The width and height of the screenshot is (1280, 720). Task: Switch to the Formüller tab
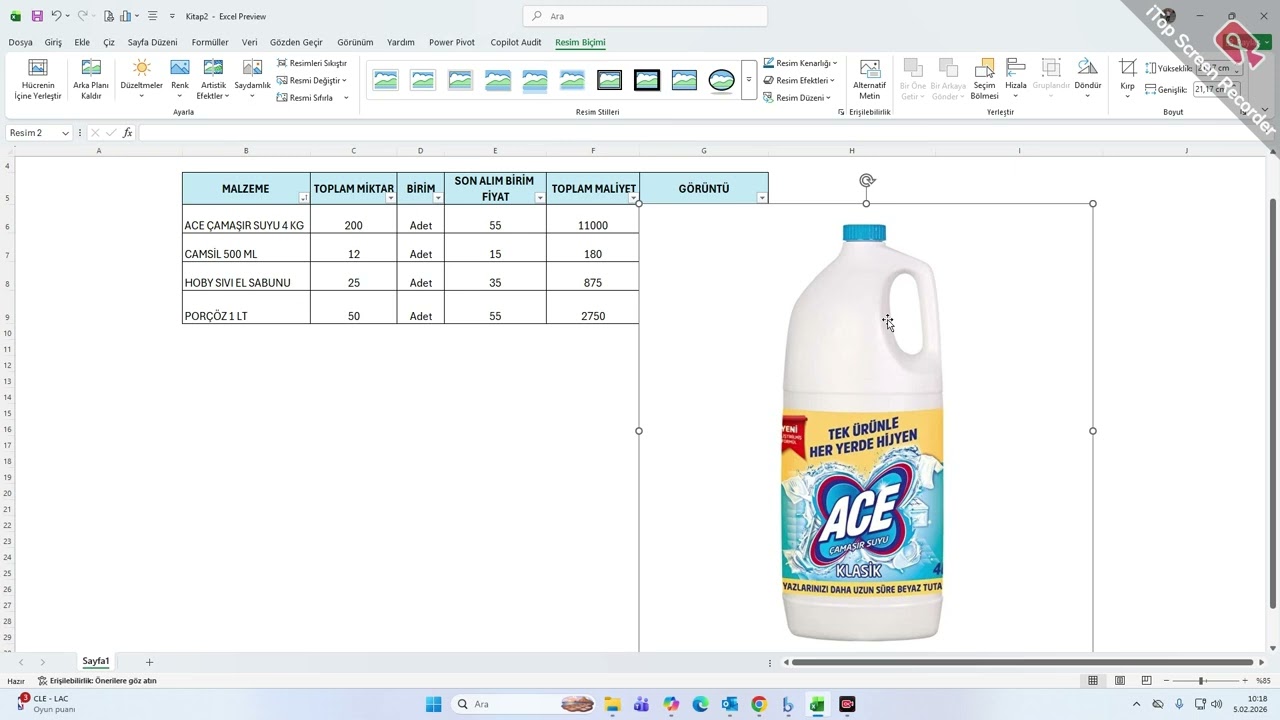(x=210, y=42)
